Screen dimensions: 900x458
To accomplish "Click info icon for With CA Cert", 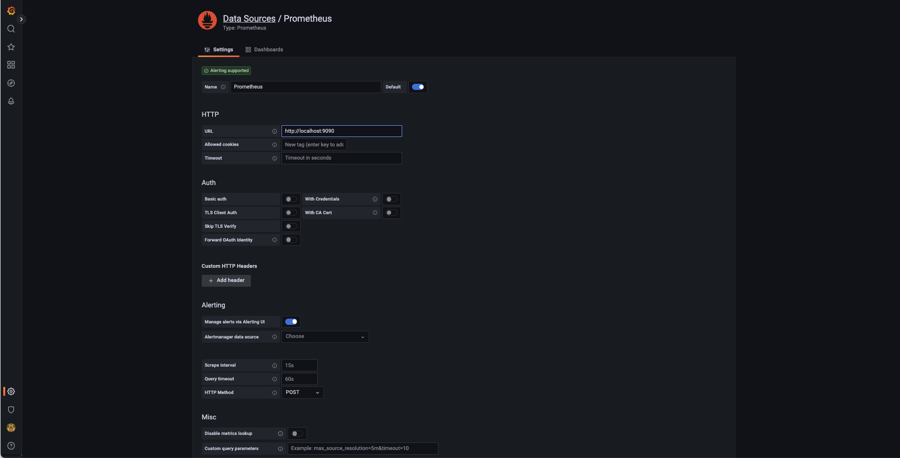I will [x=375, y=213].
